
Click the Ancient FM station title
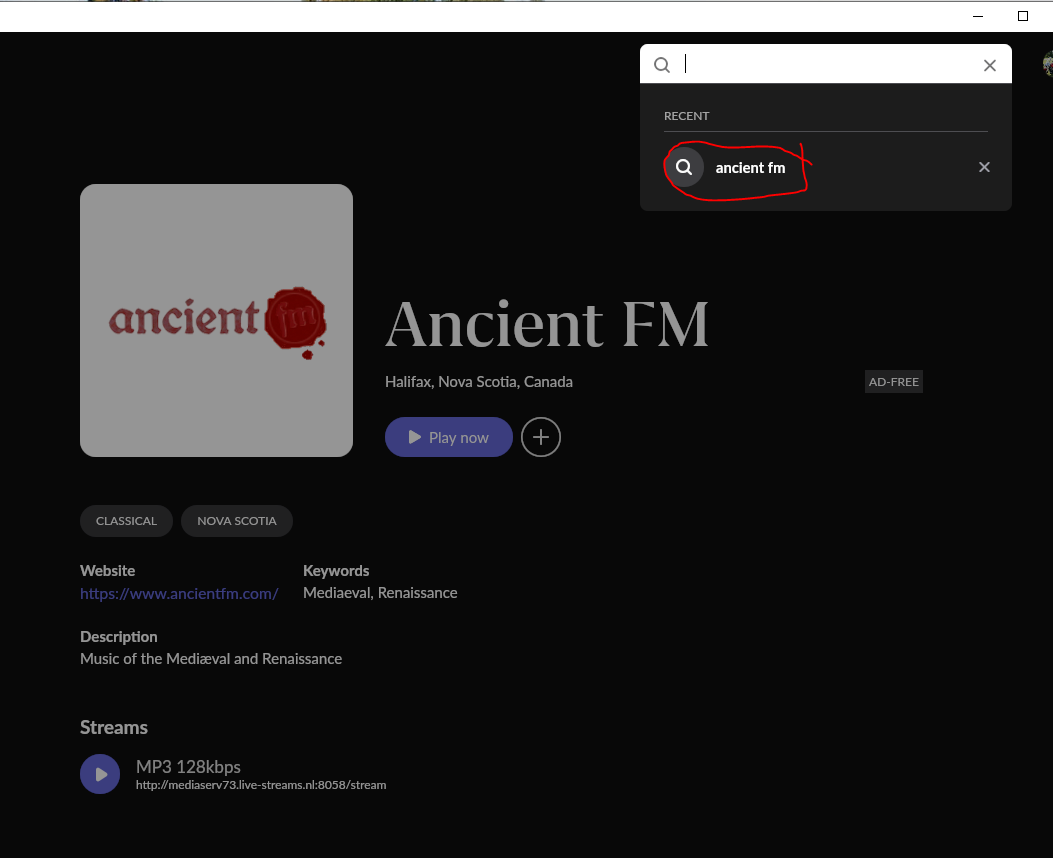[x=547, y=324]
